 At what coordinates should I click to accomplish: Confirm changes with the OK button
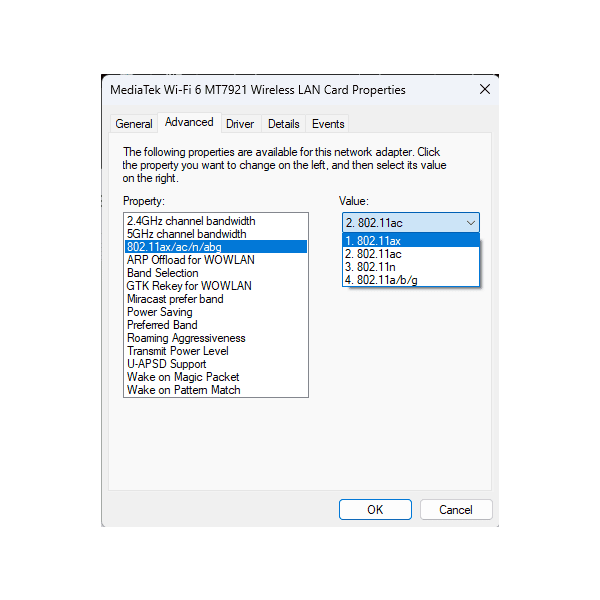pos(375,509)
